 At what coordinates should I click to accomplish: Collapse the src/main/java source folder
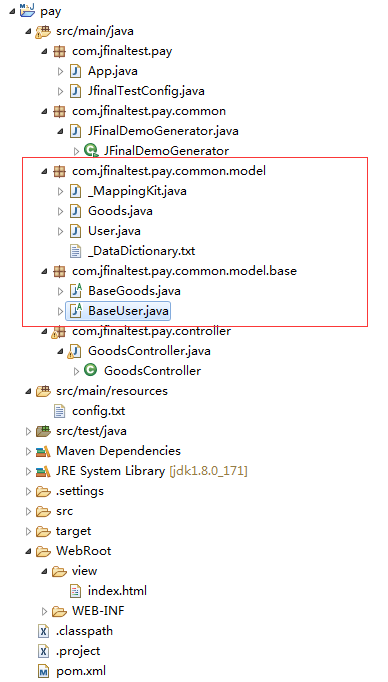click(29, 32)
